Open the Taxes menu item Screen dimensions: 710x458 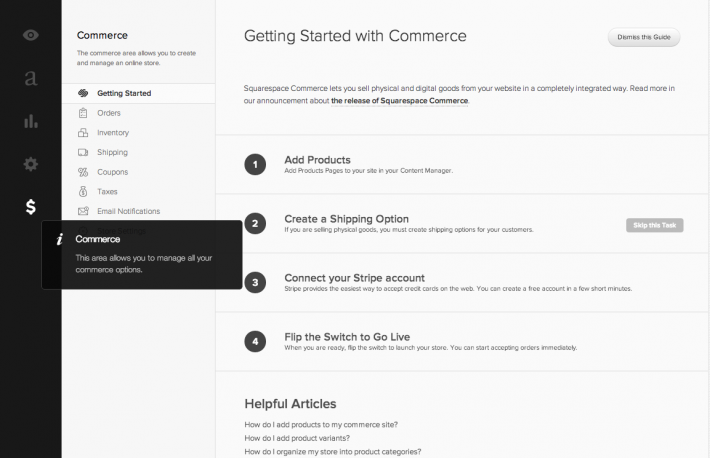[x=107, y=191]
